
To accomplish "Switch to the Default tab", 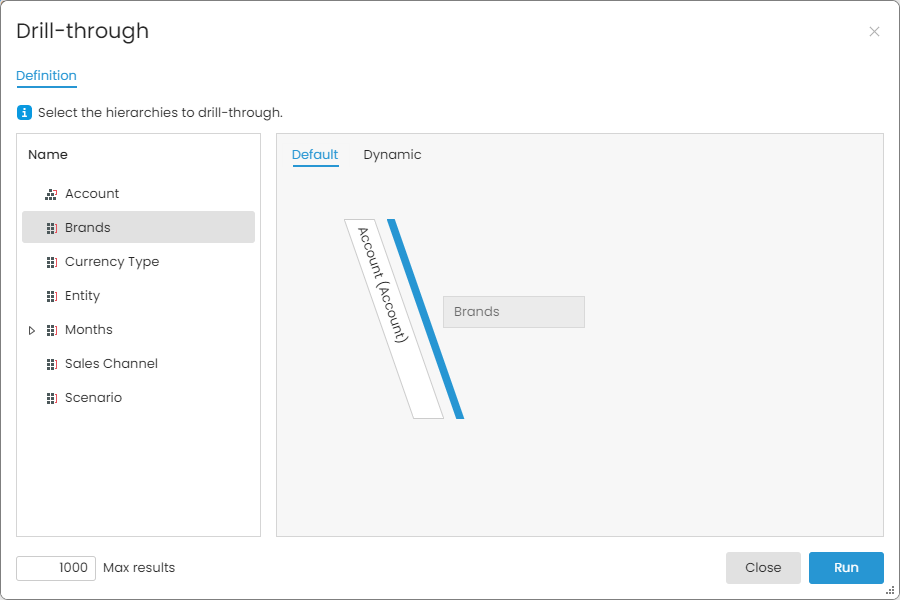I will [315, 154].
